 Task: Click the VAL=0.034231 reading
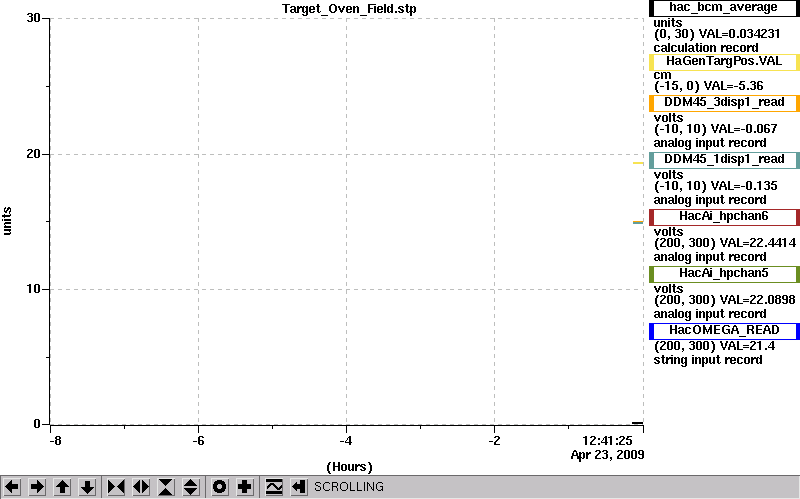point(739,34)
